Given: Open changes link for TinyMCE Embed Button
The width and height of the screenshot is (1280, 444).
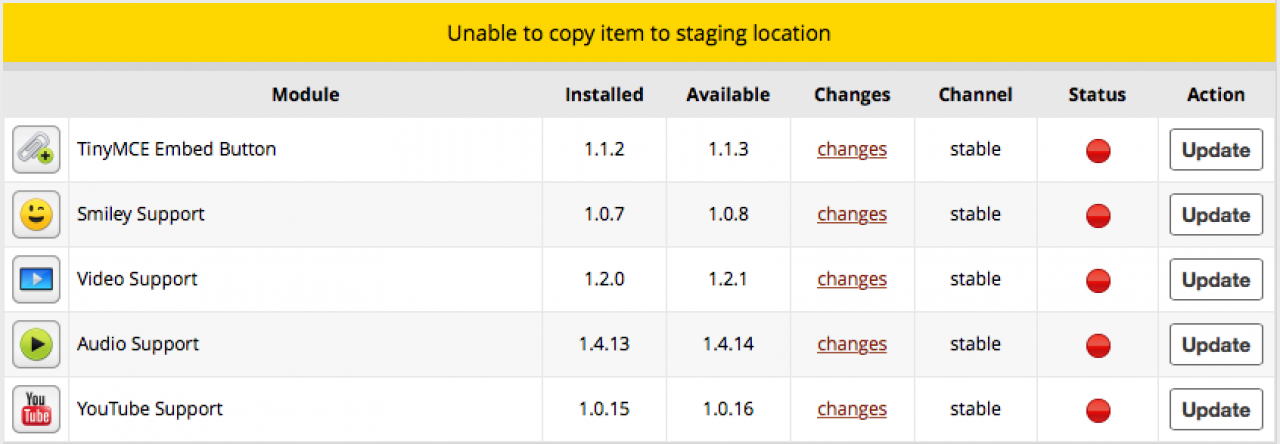Looking at the screenshot, I should pyautogui.click(x=852, y=150).
